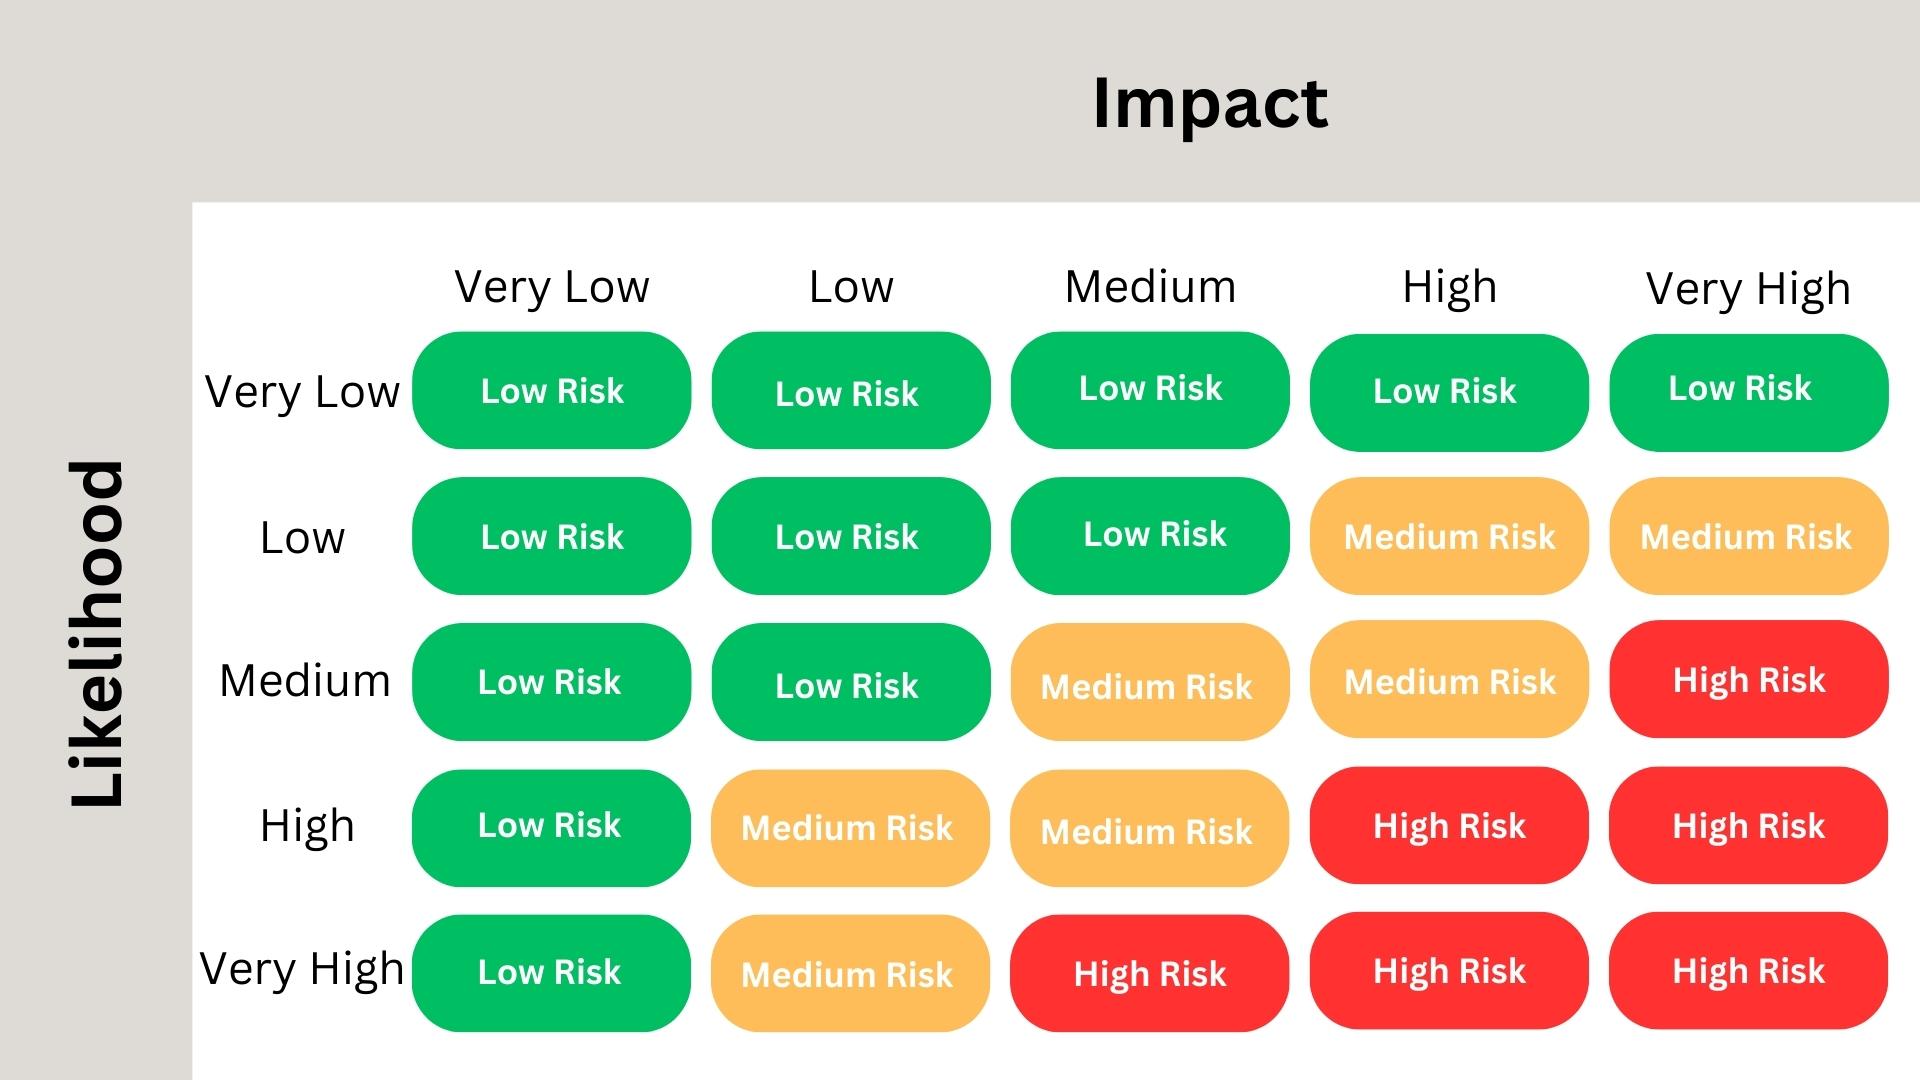Click High Risk cell at High likelihood, High impact
The image size is (1920, 1080).
click(1449, 826)
